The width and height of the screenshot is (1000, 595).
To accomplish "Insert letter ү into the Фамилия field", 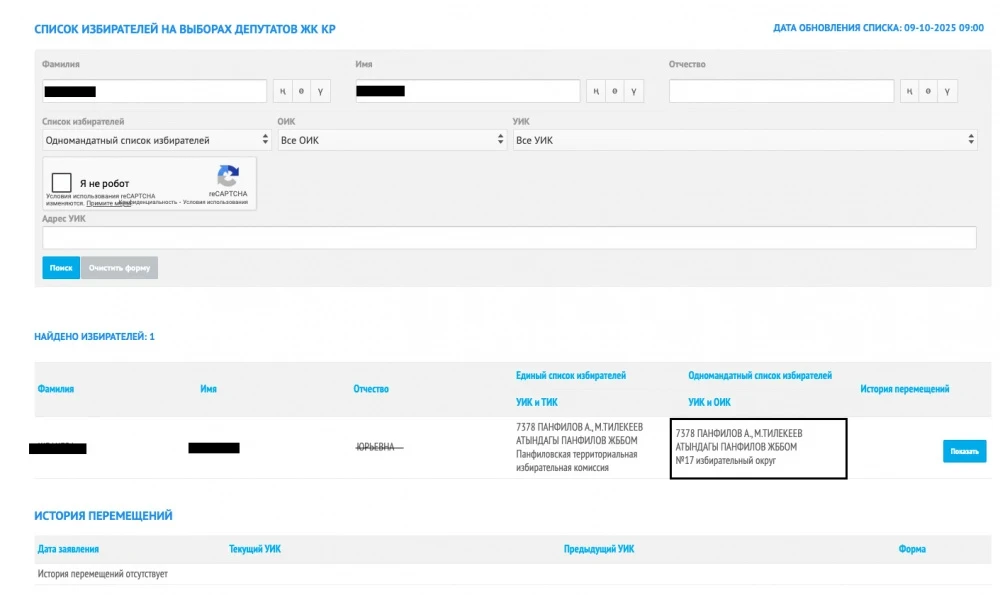I will 320,91.
